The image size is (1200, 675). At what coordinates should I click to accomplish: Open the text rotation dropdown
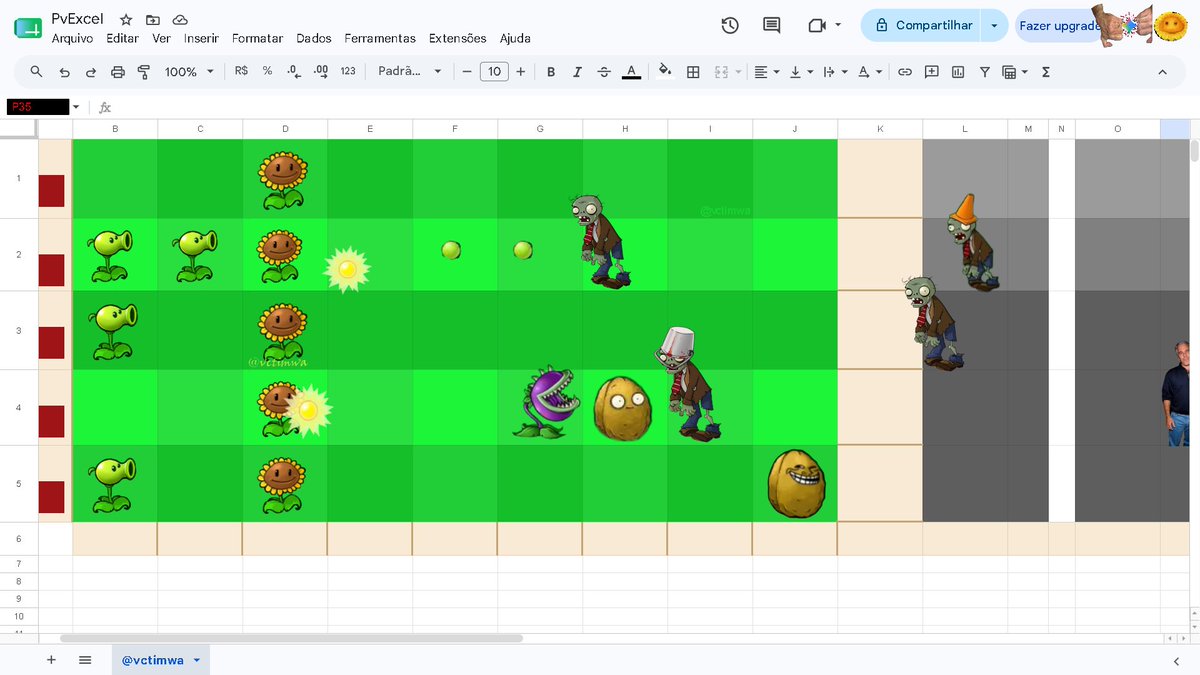870,72
